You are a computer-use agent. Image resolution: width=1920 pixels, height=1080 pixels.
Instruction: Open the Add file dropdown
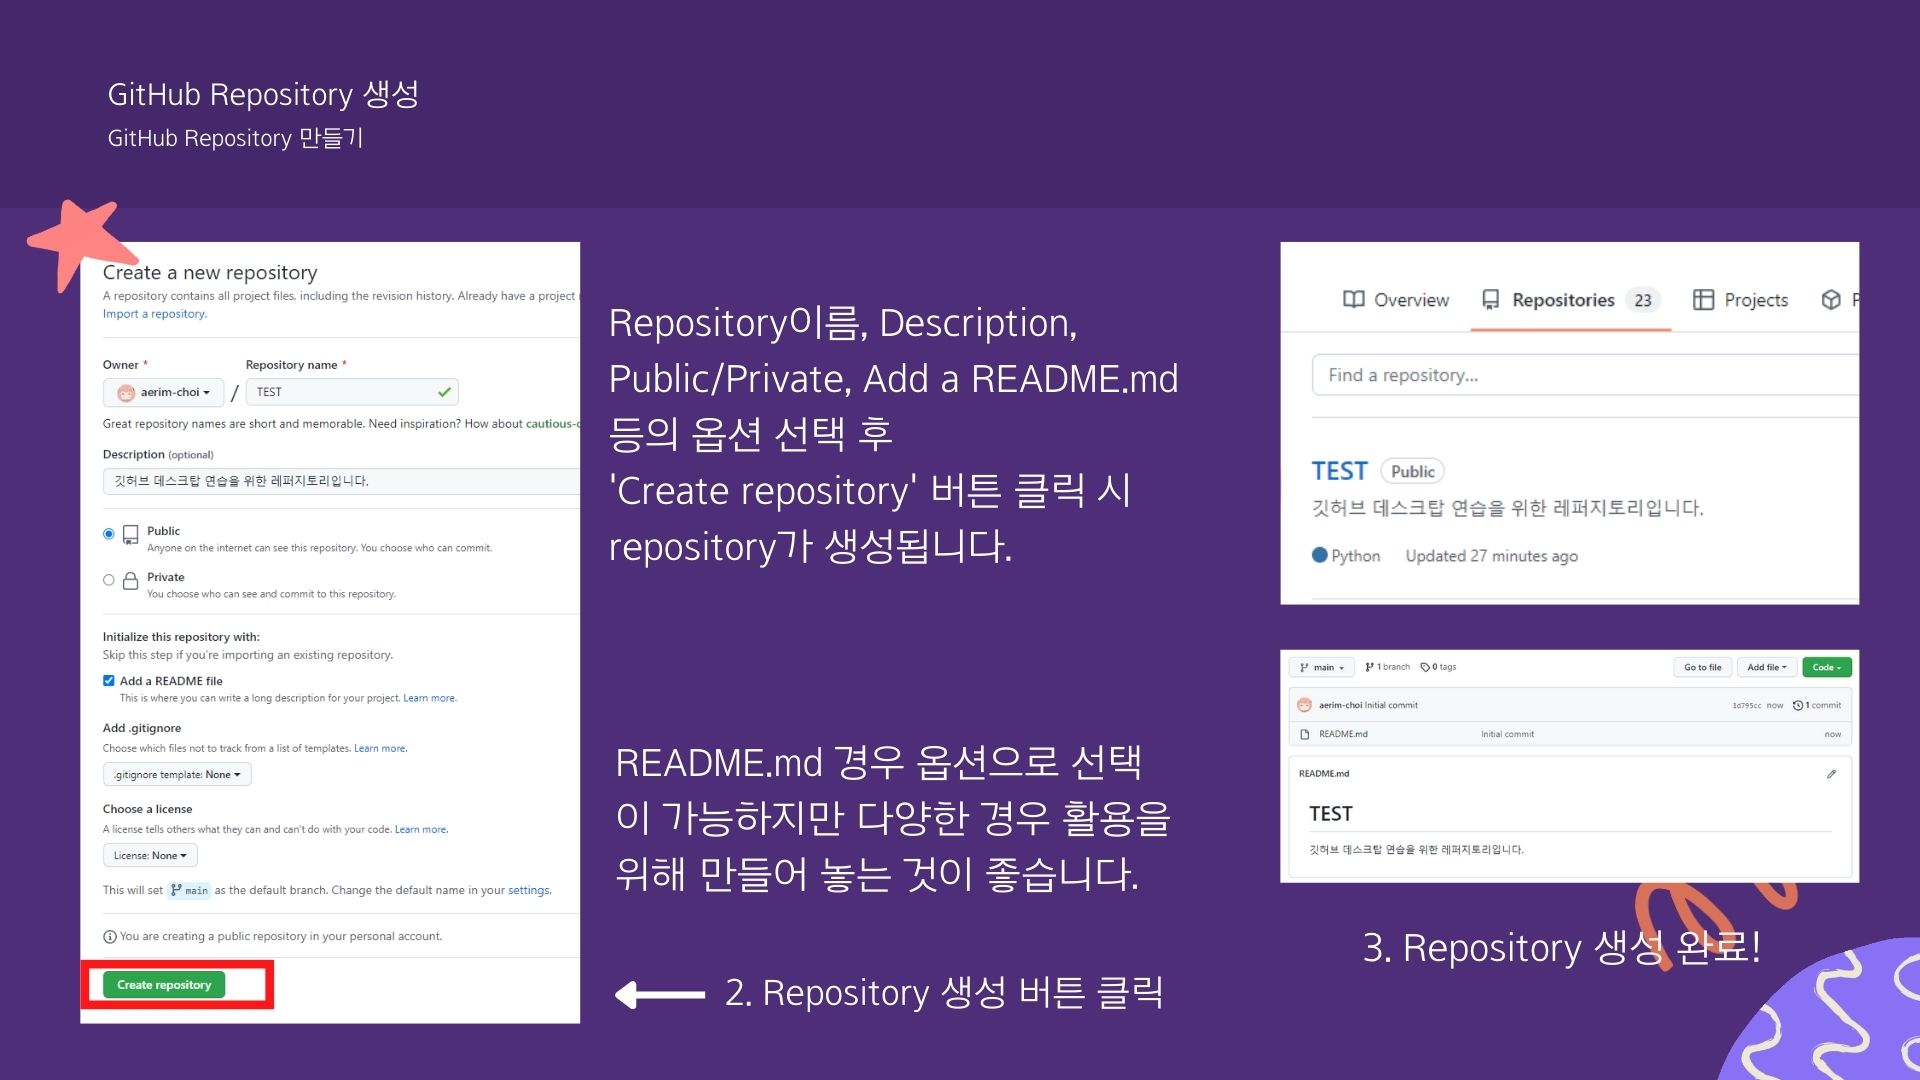[x=1767, y=667]
